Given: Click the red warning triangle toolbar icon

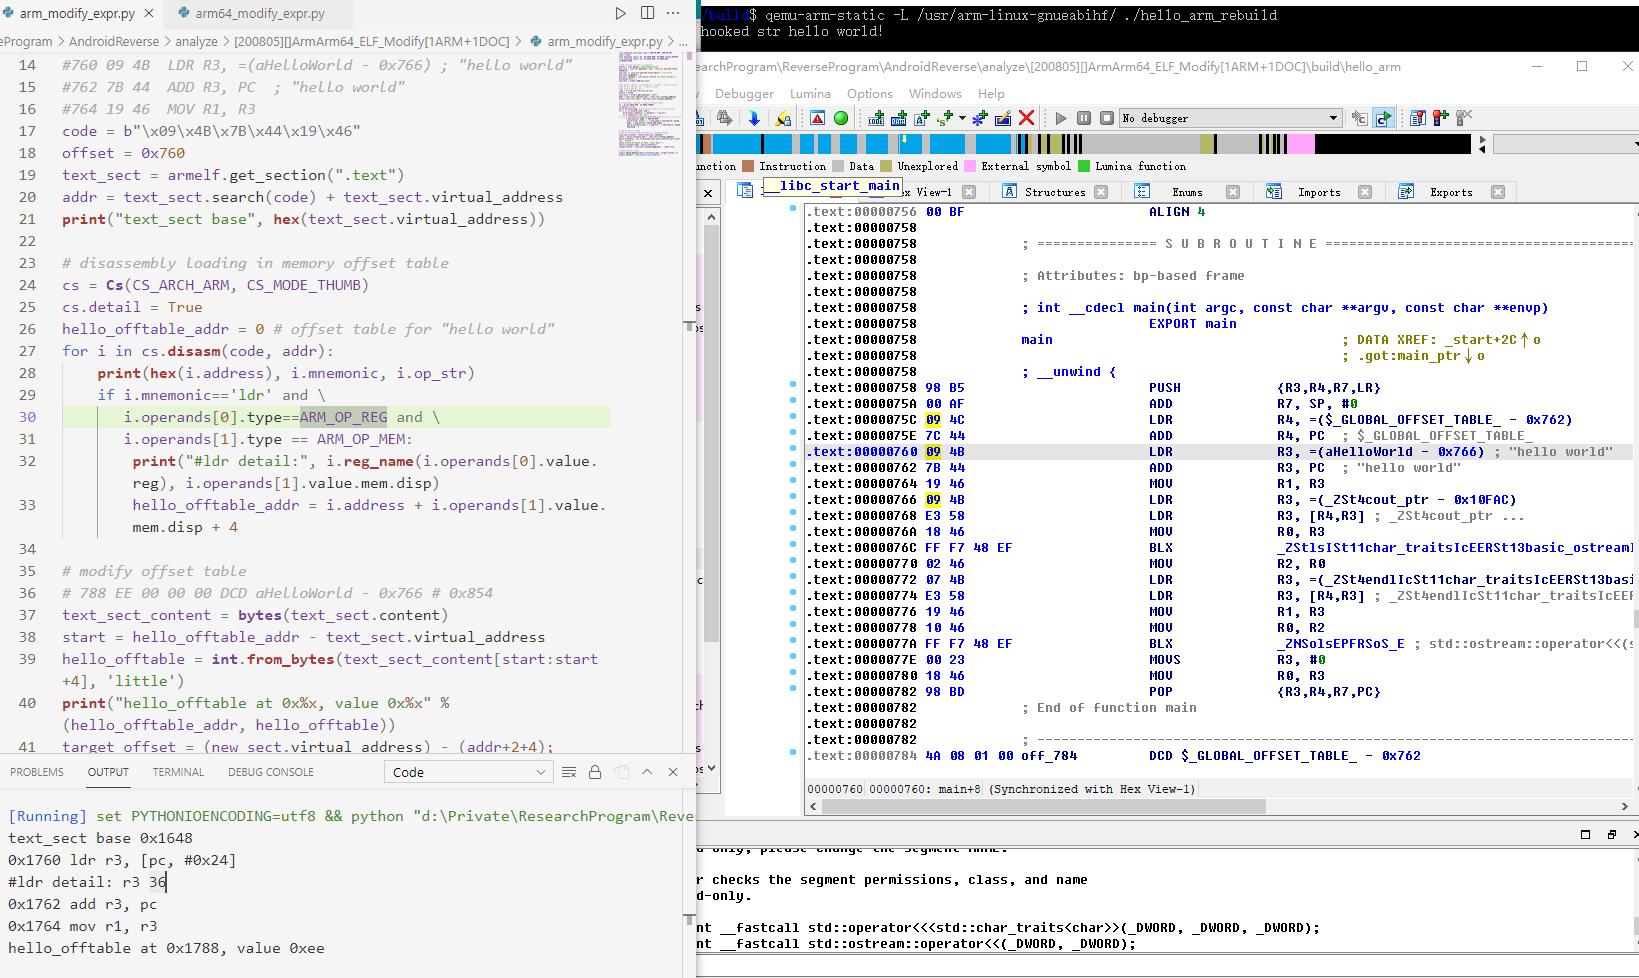Looking at the screenshot, I should click(817, 118).
